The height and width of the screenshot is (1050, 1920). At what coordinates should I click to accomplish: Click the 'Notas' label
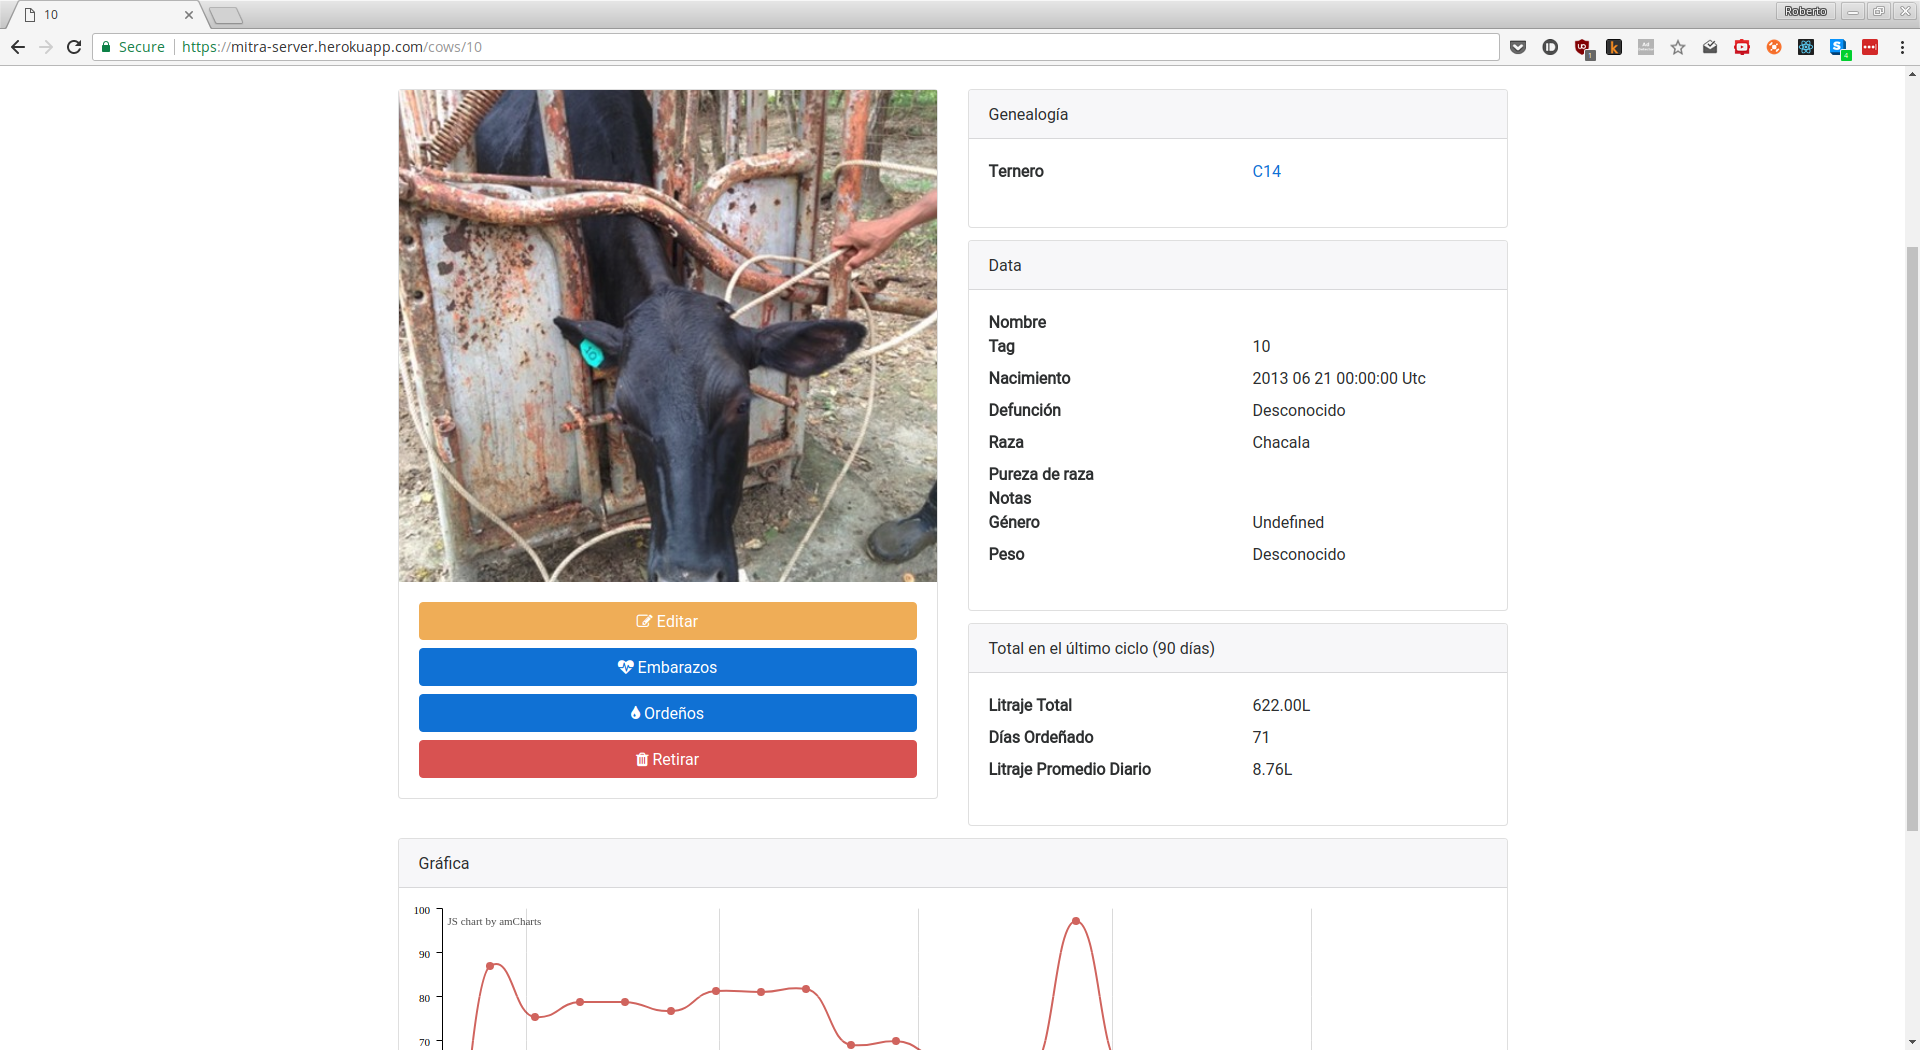pyautogui.click(x=1009, y=498)
